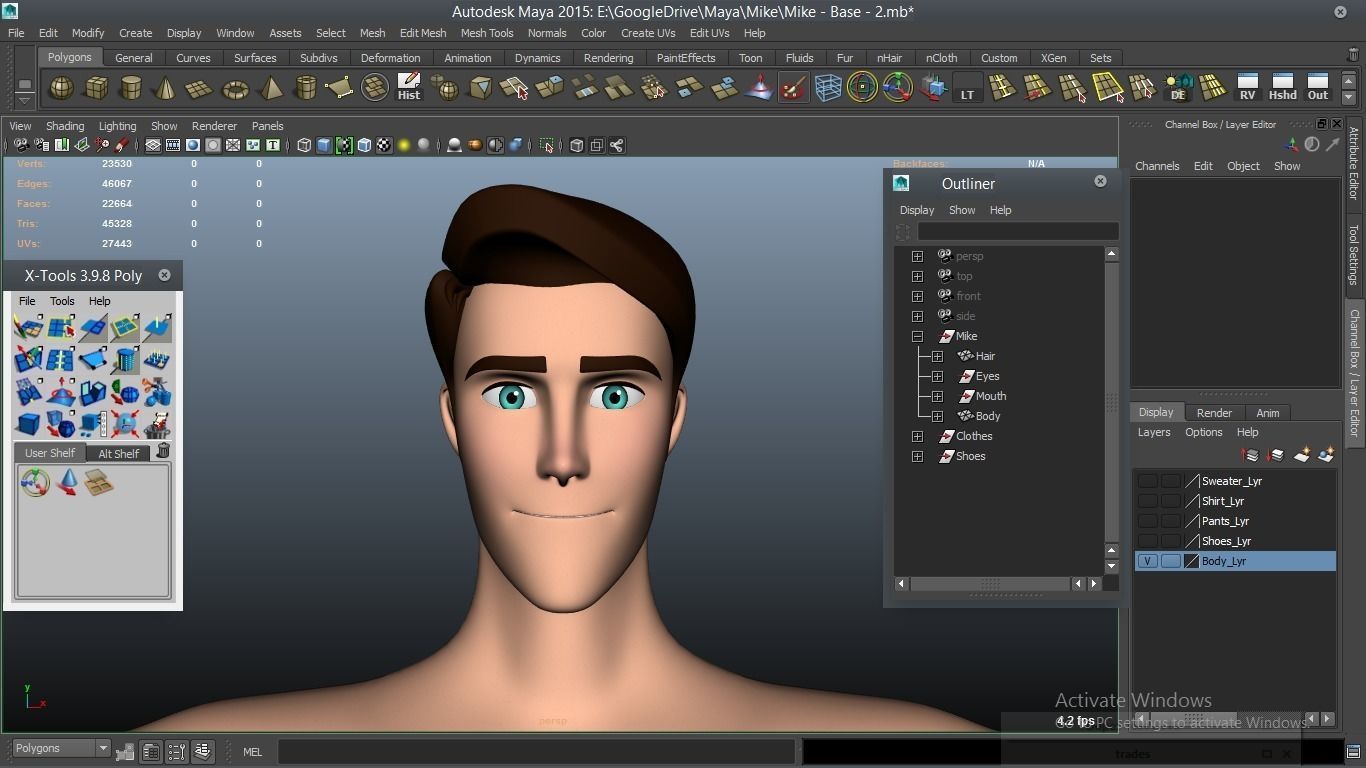Screen dimensions: 1366x768
Task: Create a polygon Cone from the shelf
Action: (x=165, y=88)
